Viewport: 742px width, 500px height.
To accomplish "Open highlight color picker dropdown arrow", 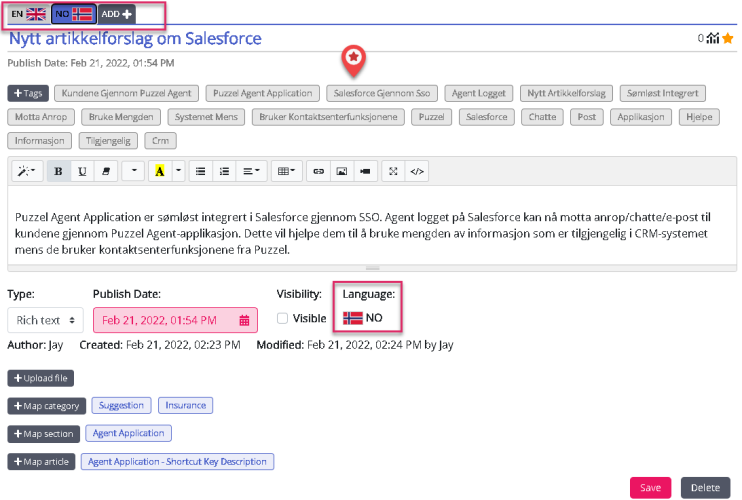I will tap(178, 171).
